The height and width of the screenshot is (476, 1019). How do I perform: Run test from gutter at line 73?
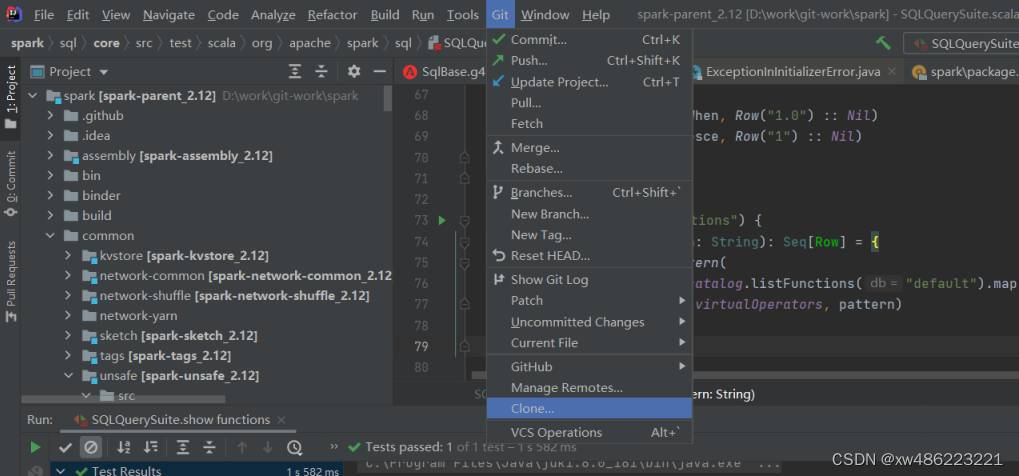441,220
